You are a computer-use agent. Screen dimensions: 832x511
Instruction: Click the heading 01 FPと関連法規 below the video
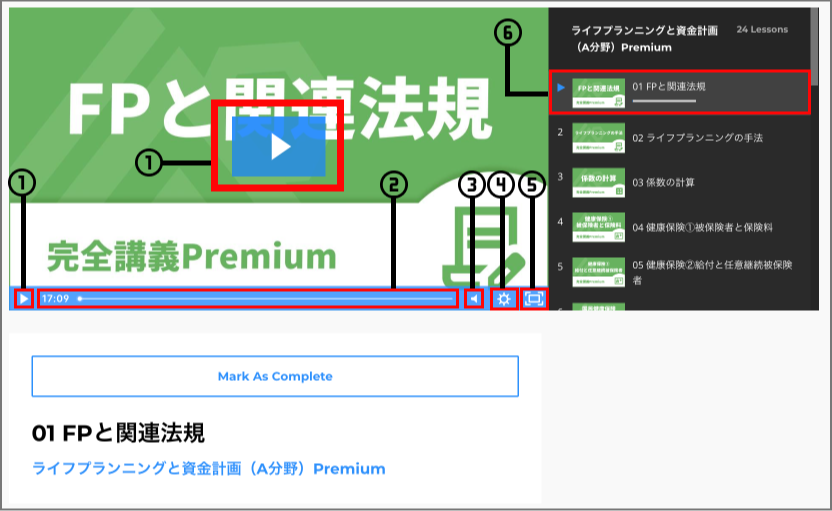[118, 433]
